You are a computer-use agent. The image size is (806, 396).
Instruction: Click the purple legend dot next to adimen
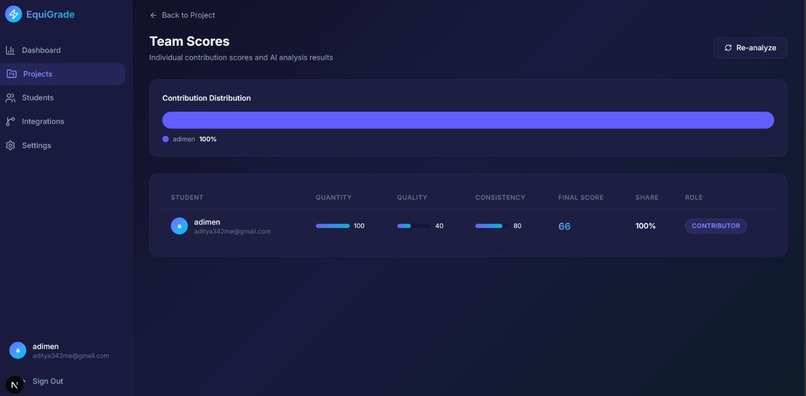point(166,139)
